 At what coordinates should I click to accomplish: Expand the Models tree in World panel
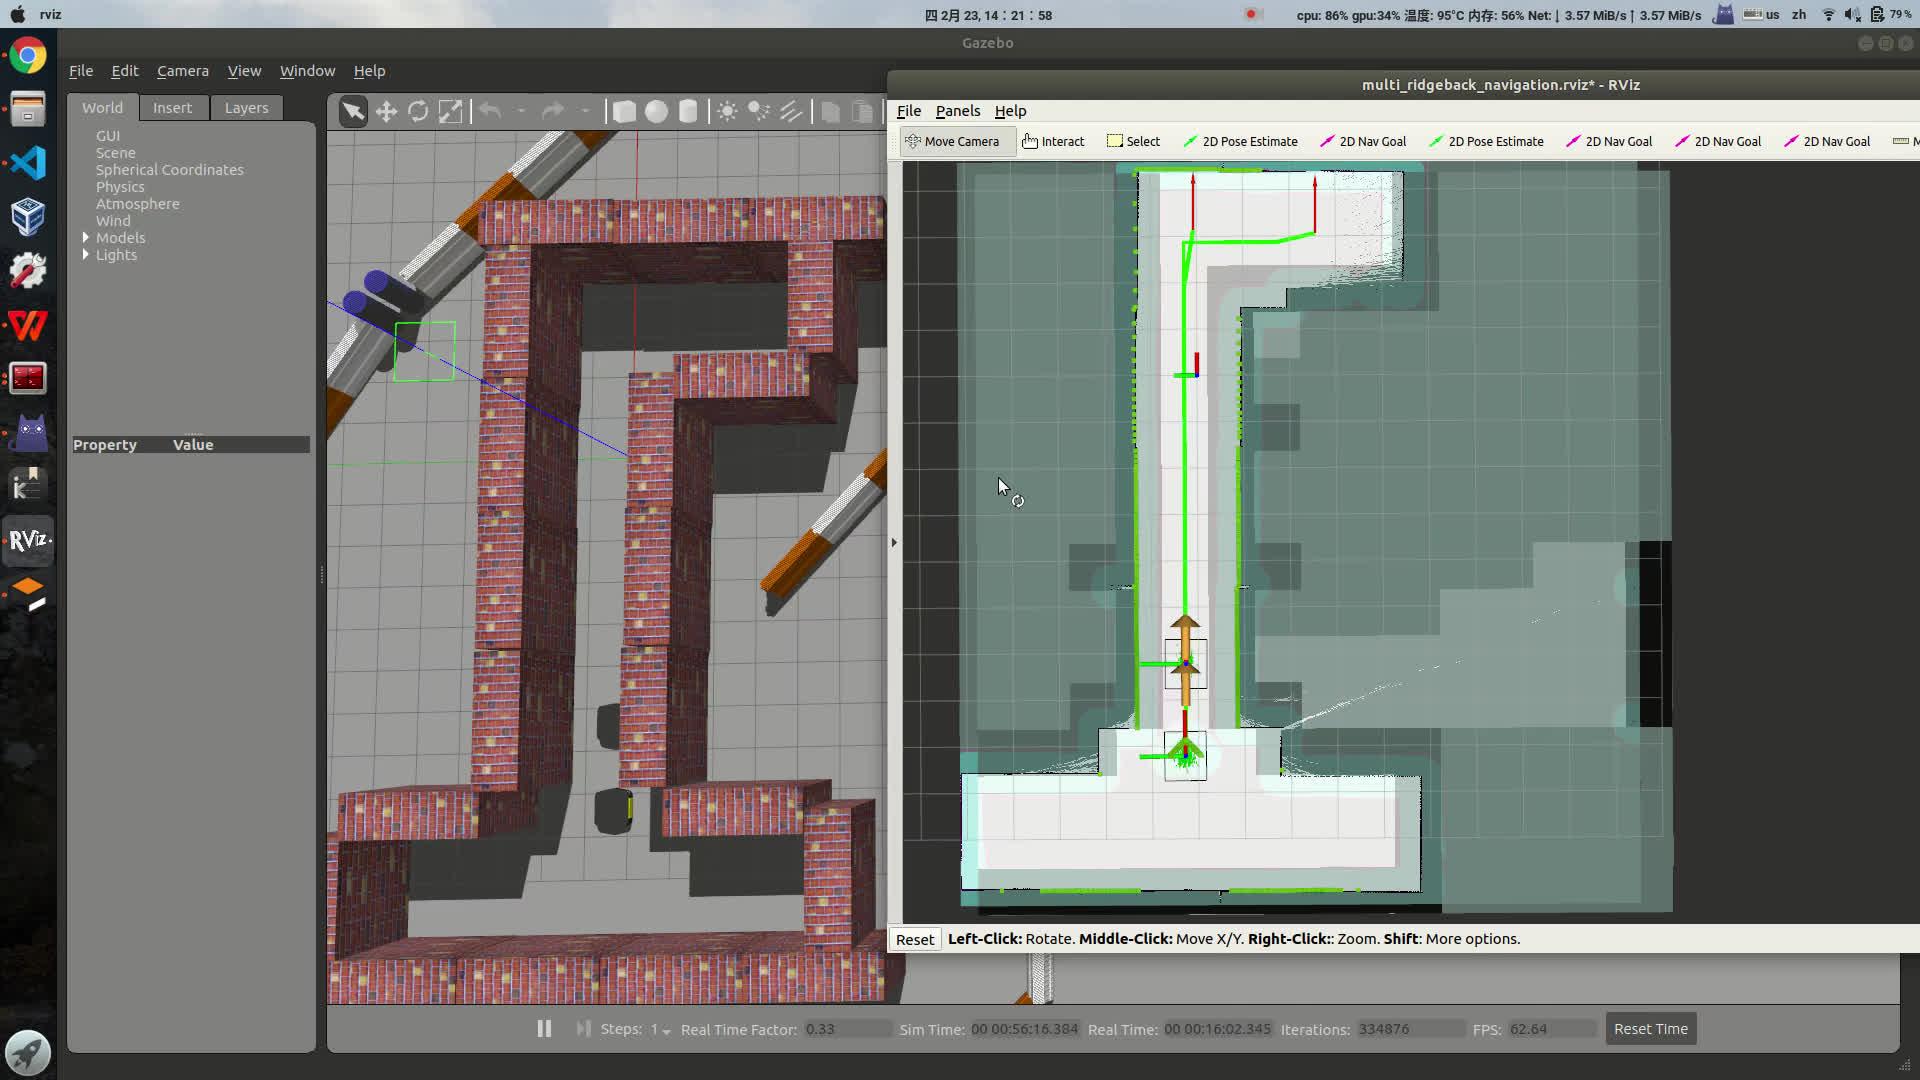(86, 237)
